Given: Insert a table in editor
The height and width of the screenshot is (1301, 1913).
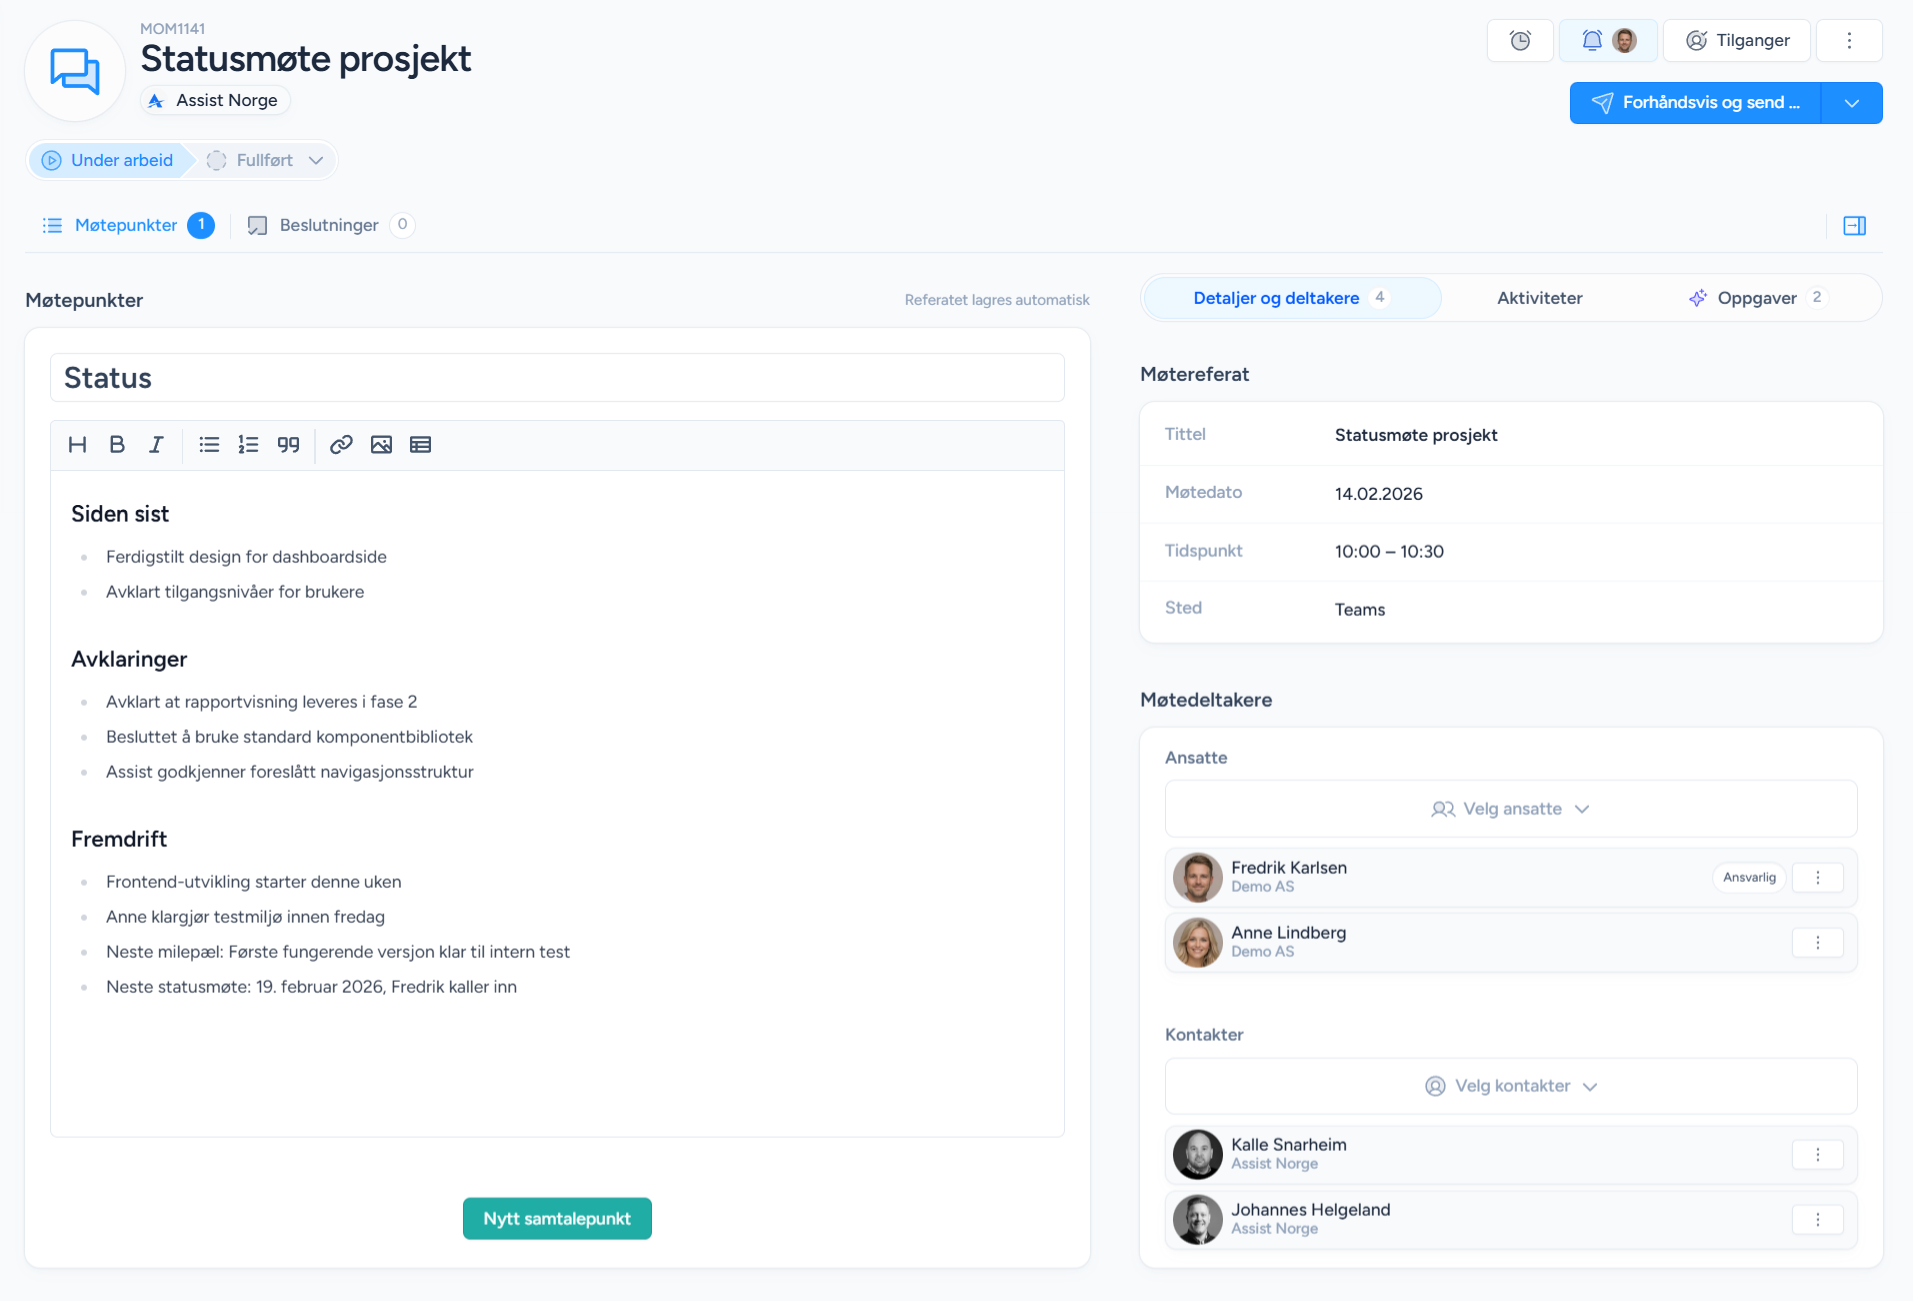Looking at the screenshot, I should tap(420, 445).
